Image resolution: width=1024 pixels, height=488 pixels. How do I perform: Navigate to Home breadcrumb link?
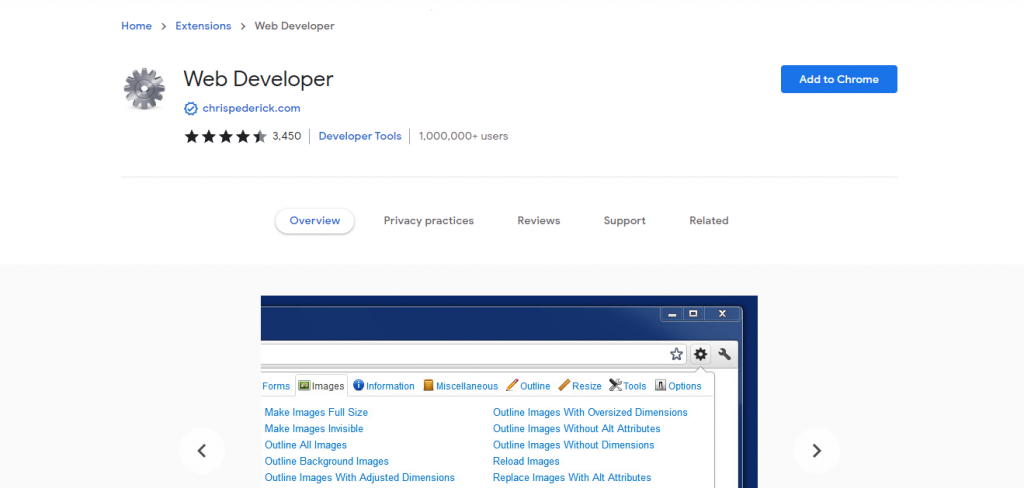[x=136, y=26]
